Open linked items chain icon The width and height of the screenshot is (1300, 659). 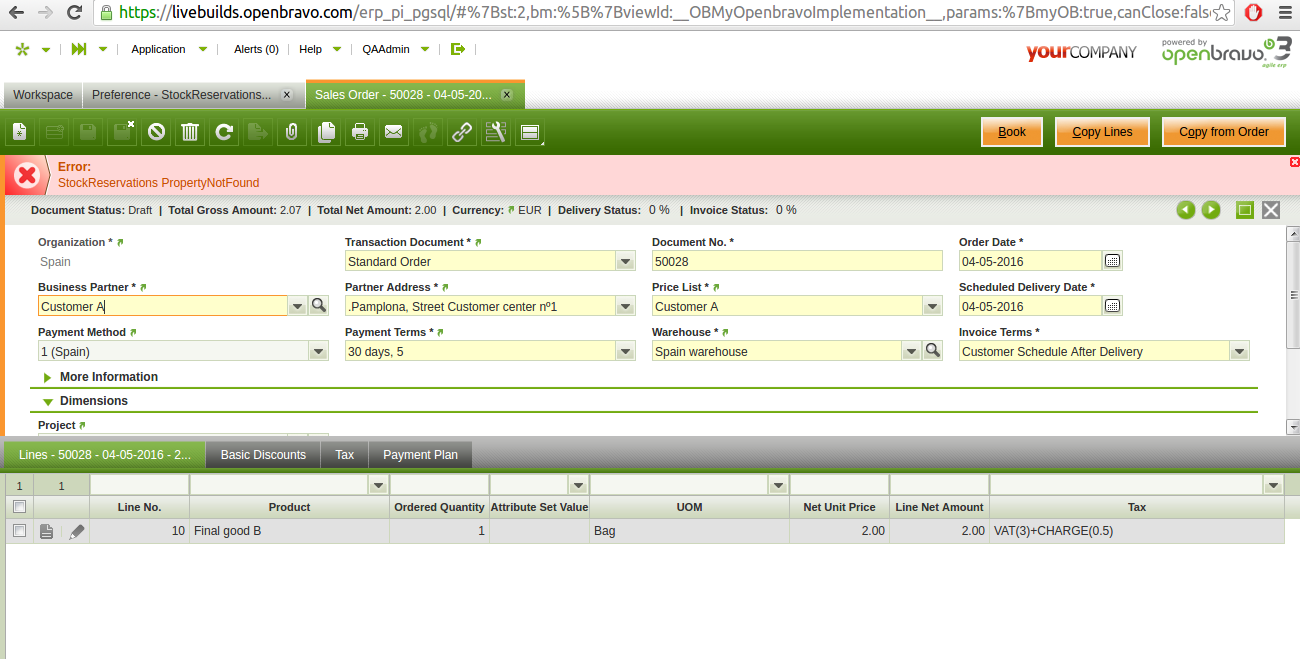tap(462, 132)
